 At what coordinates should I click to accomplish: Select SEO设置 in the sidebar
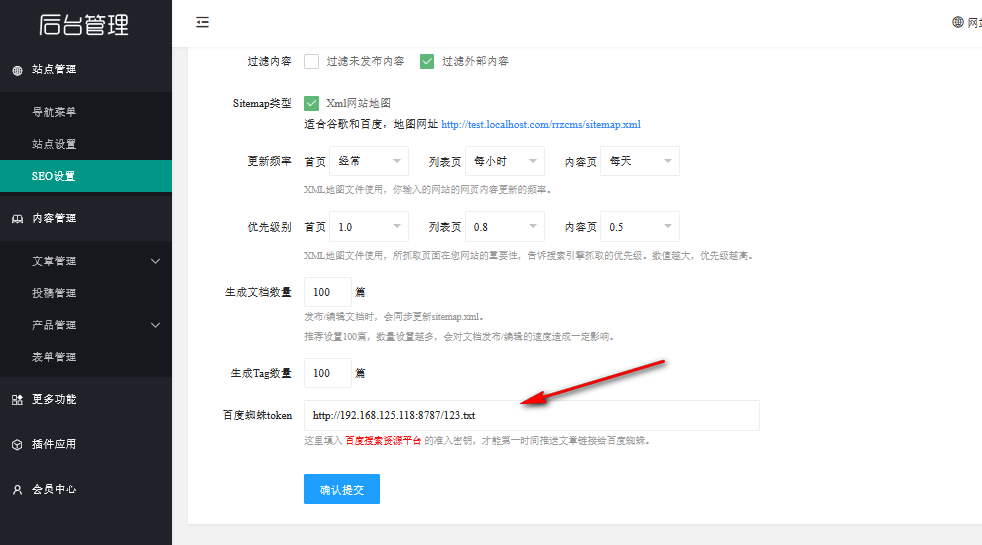[x=86, y=176]
